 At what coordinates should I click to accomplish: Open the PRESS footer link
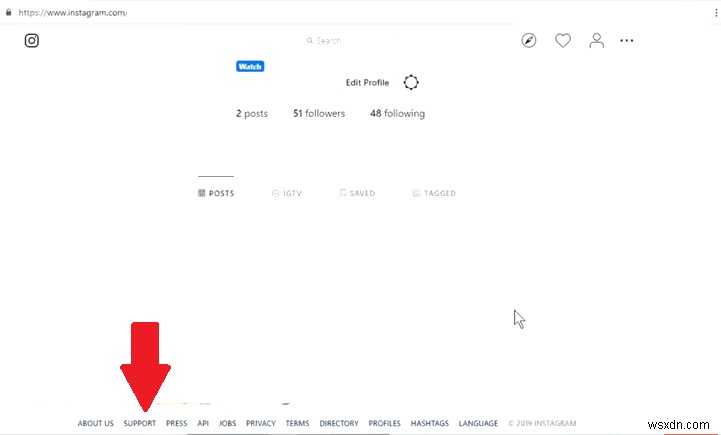pos(177,423)
